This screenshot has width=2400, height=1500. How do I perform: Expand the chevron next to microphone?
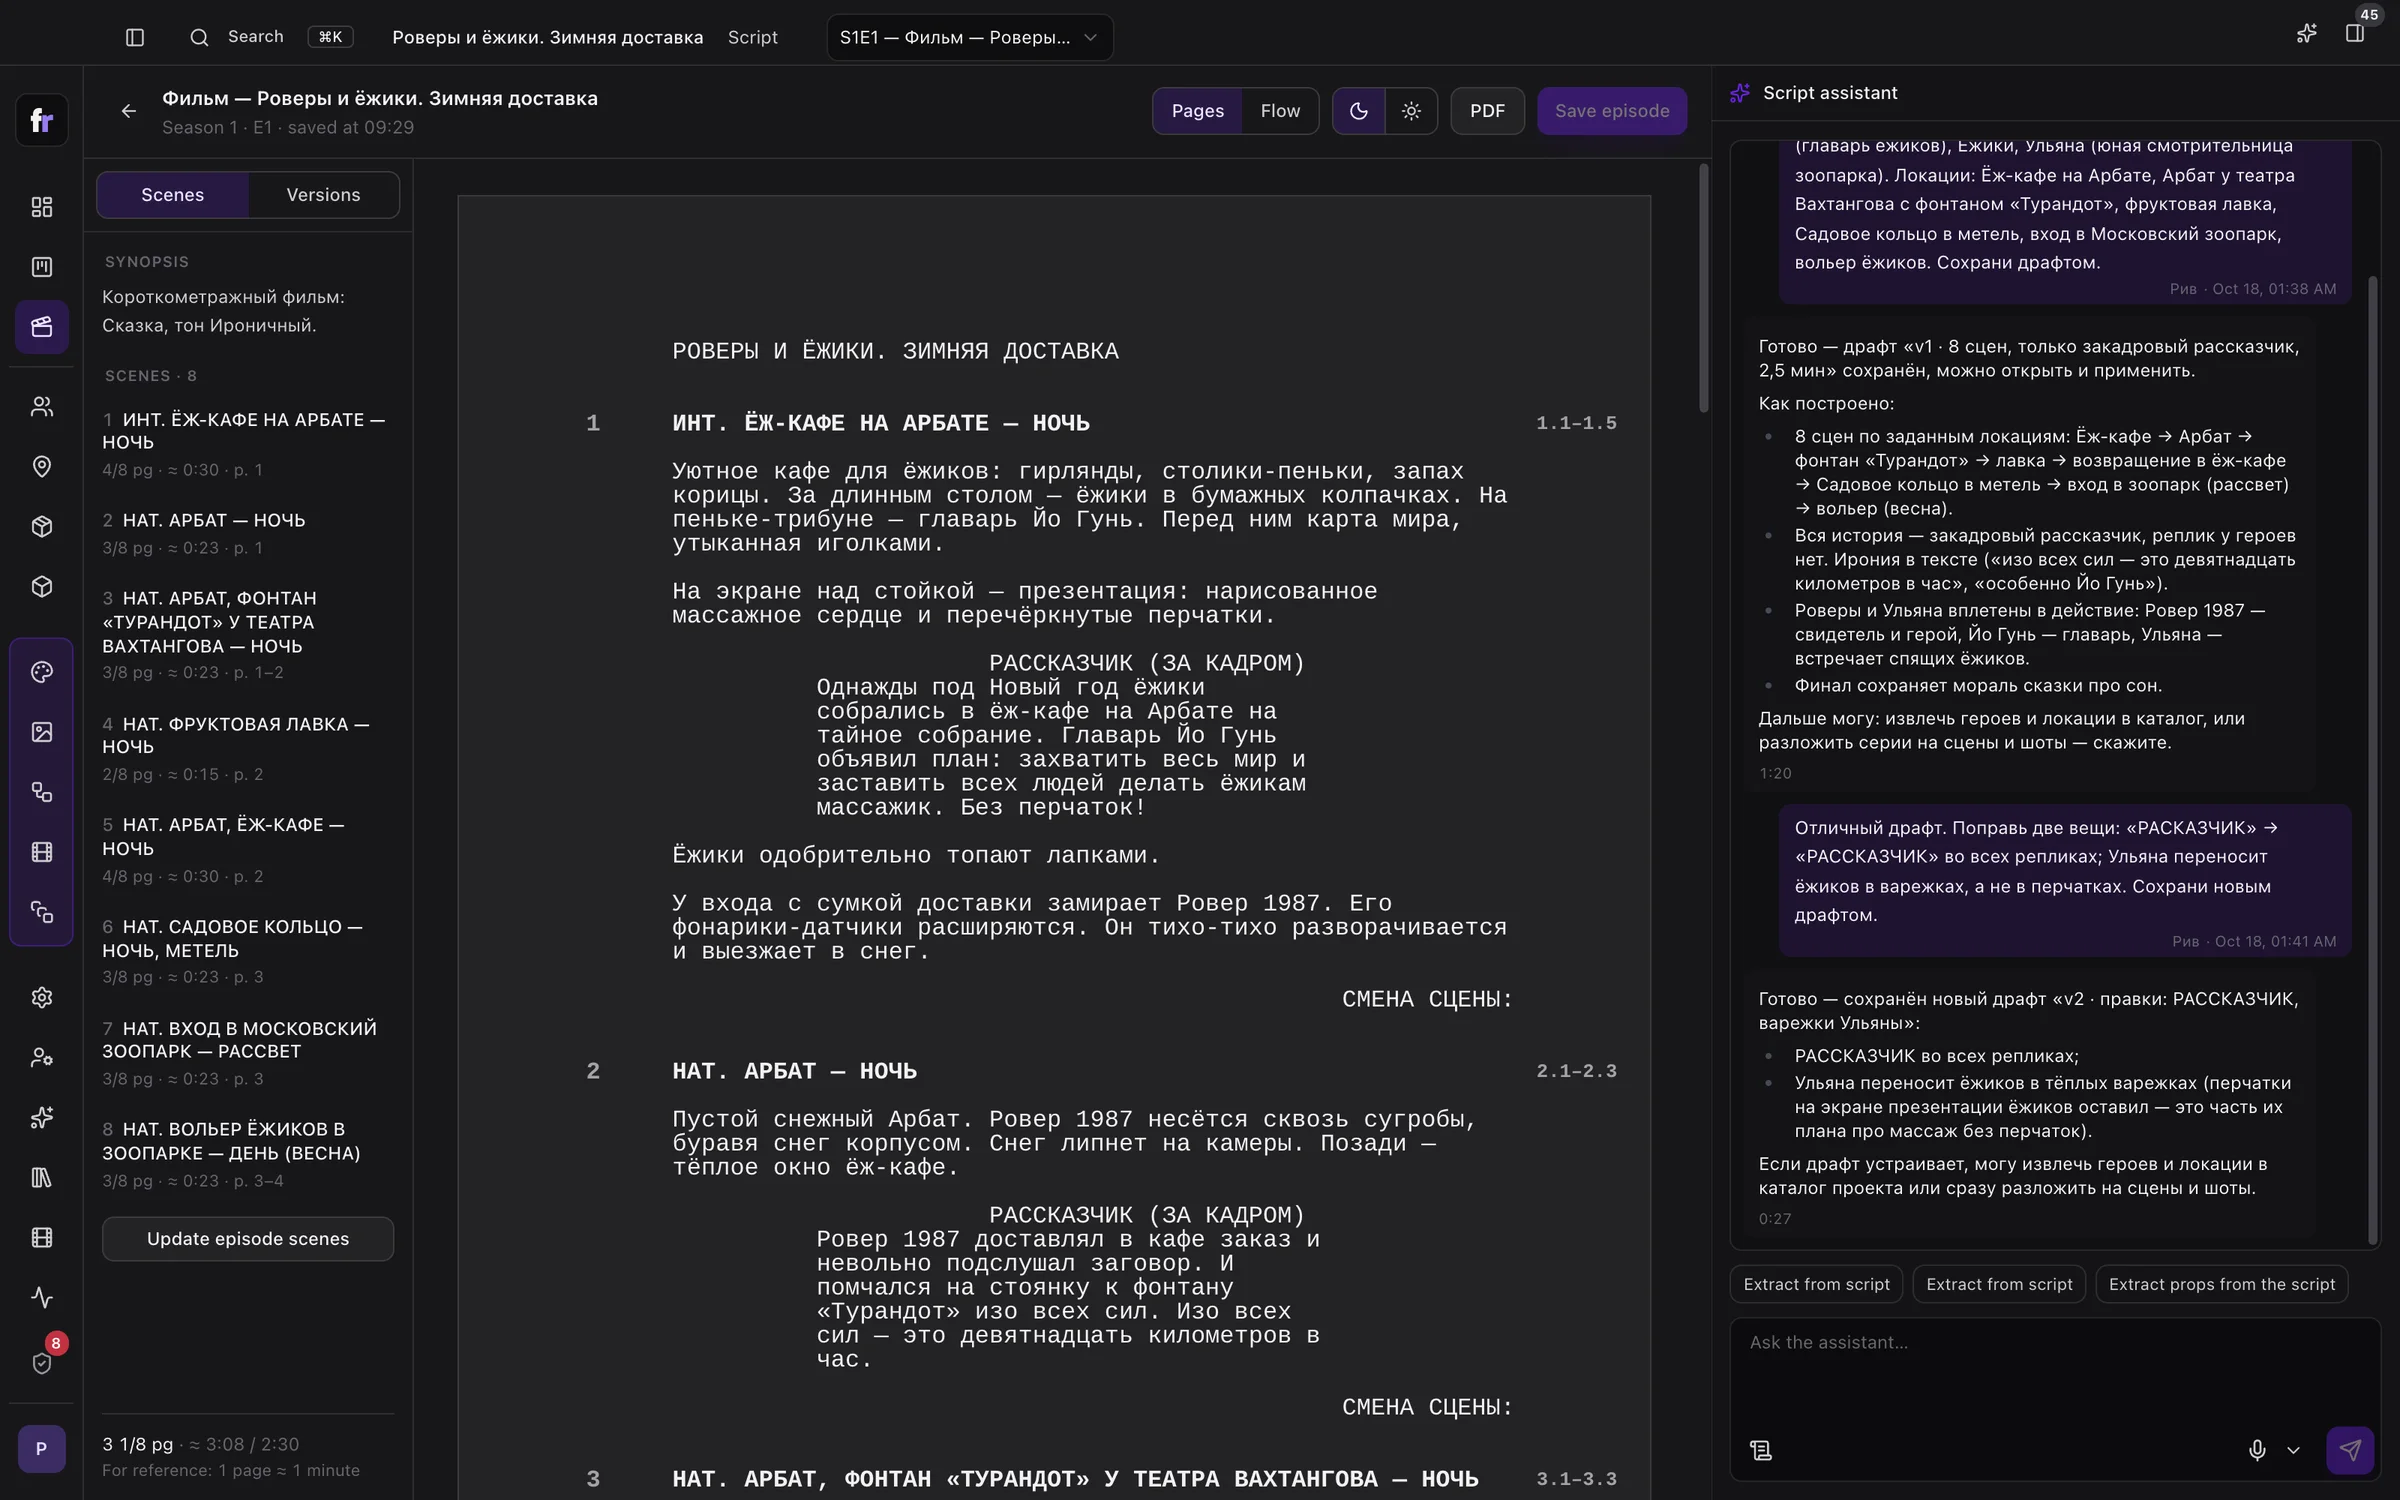click(2293, 1450)
